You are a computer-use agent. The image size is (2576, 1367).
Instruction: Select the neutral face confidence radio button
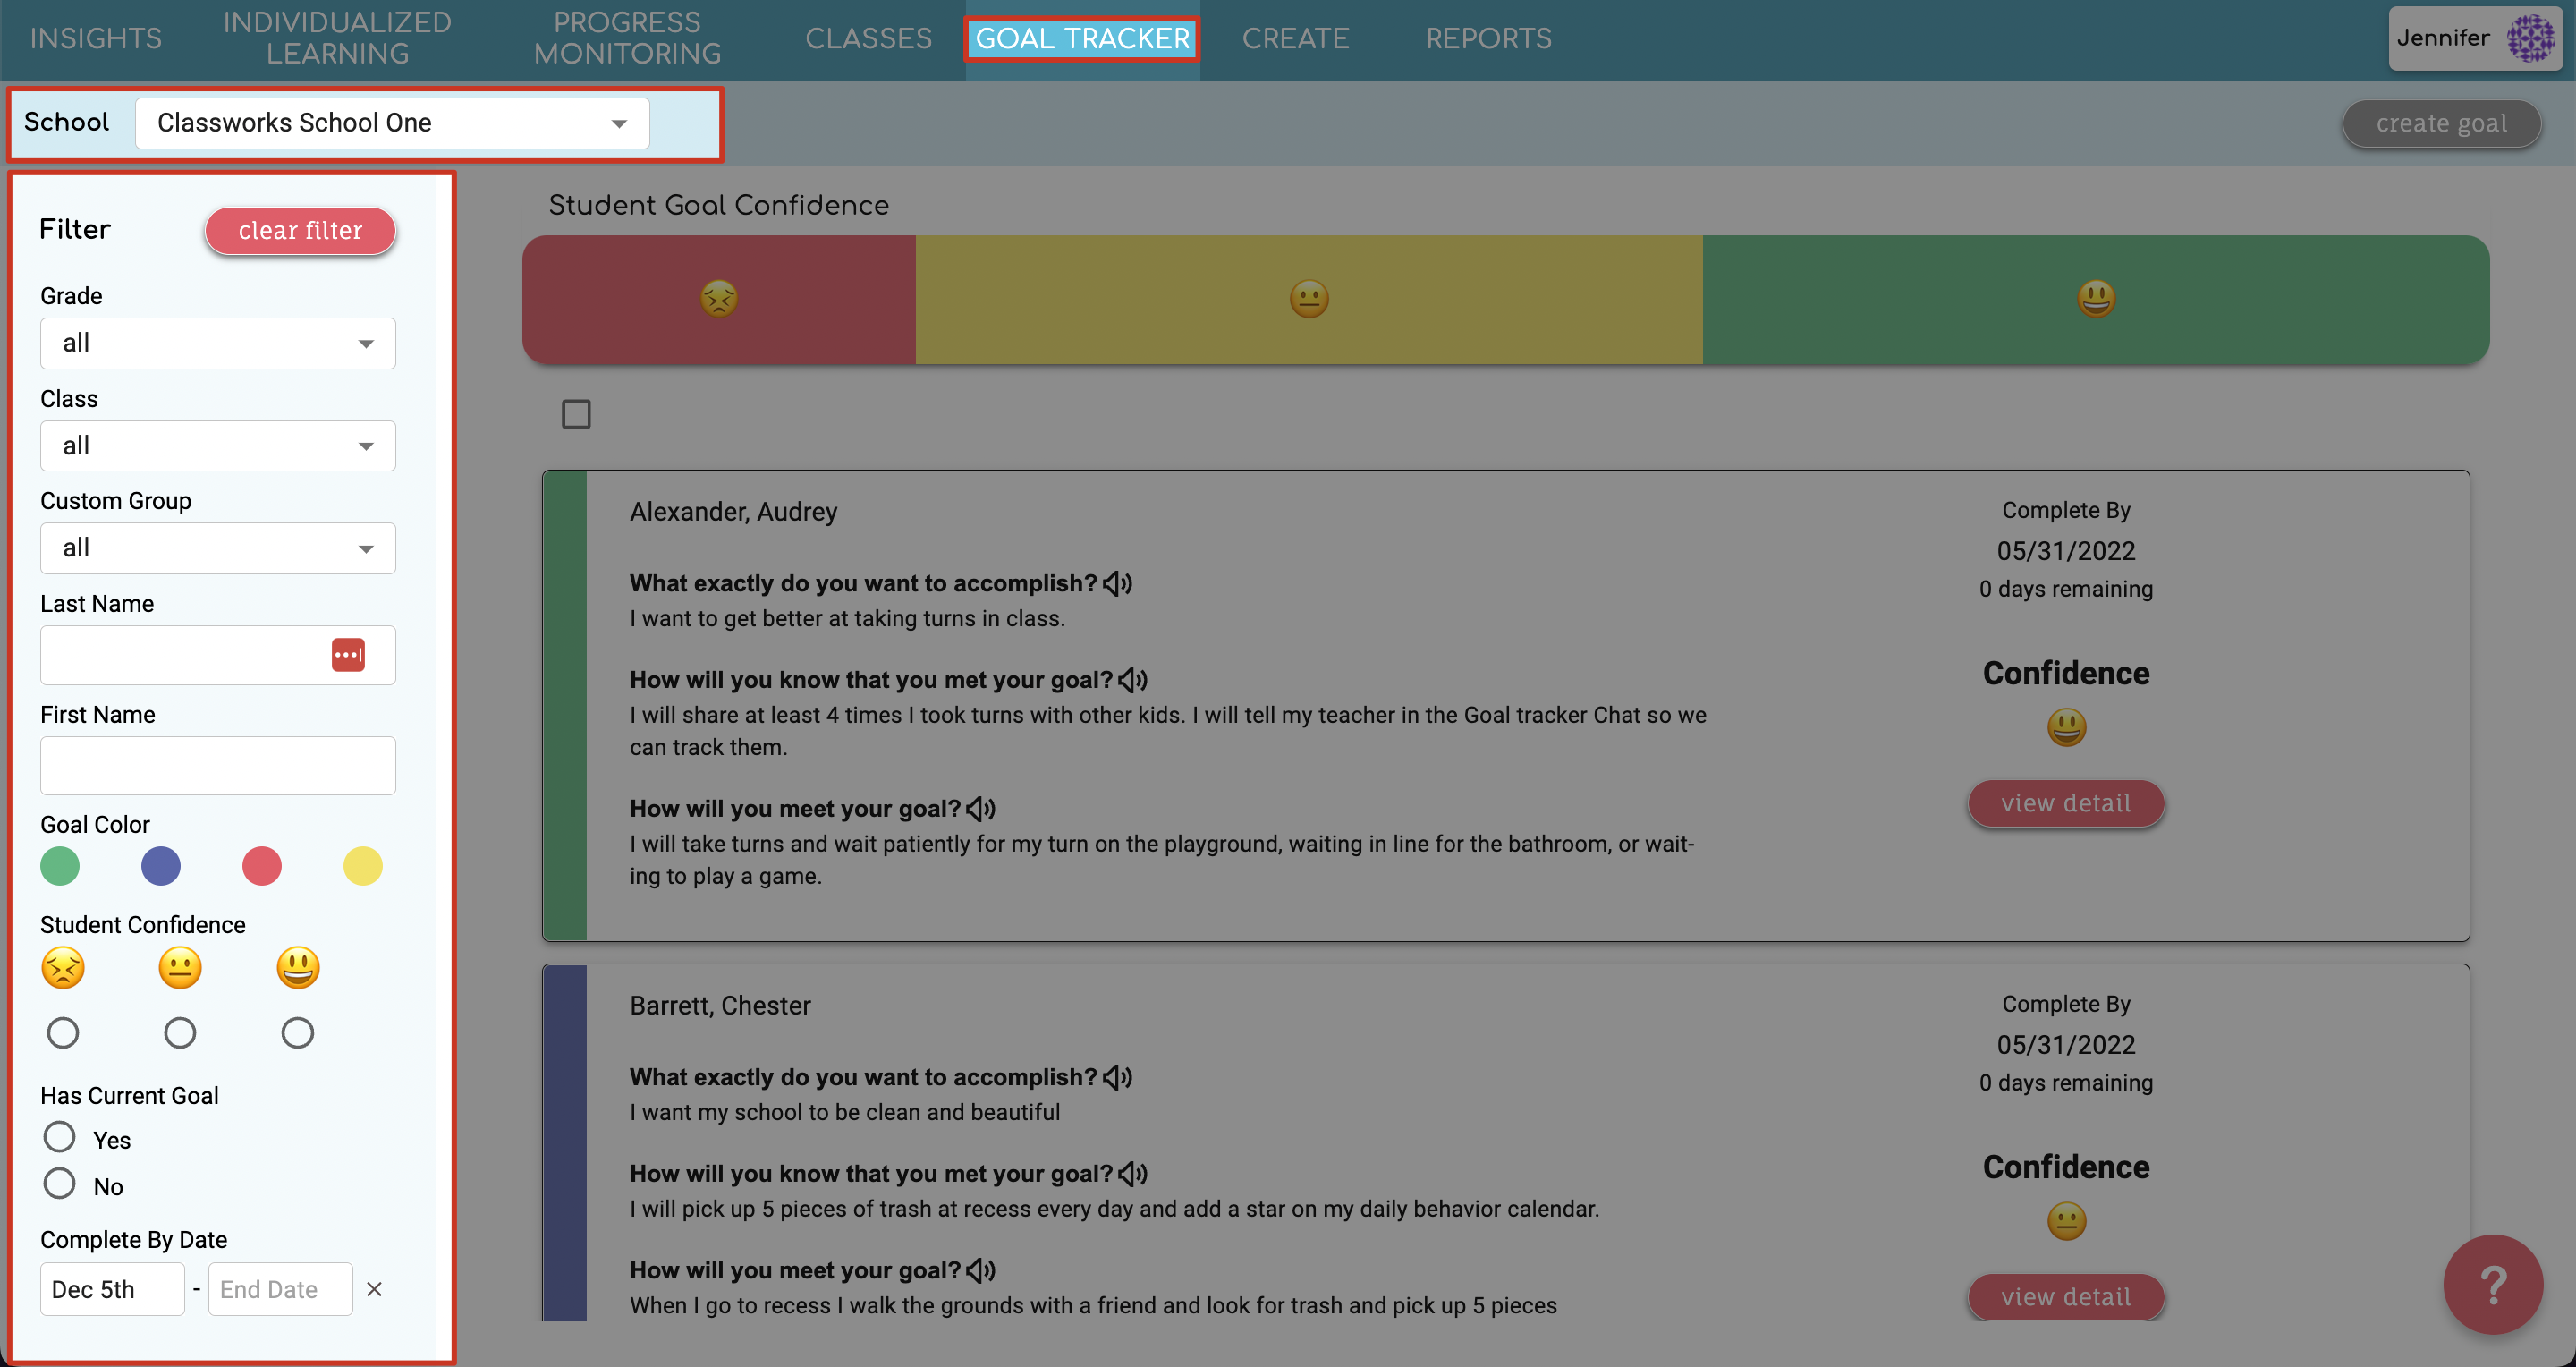pyautogui.click(x=180, y=1032)
